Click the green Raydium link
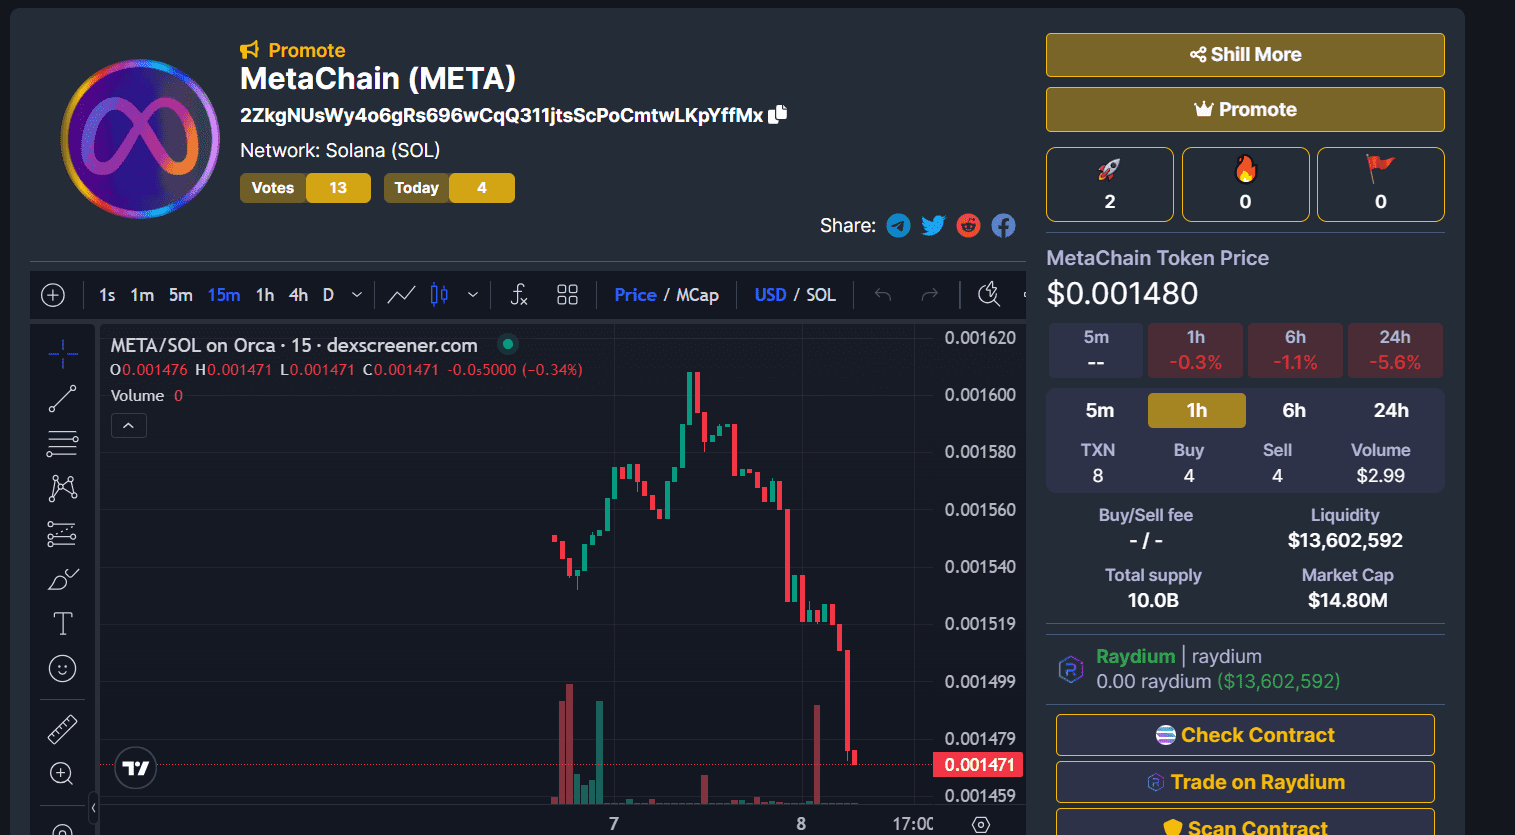This screenshot has width=1515, height=835. click(1135, 656)
